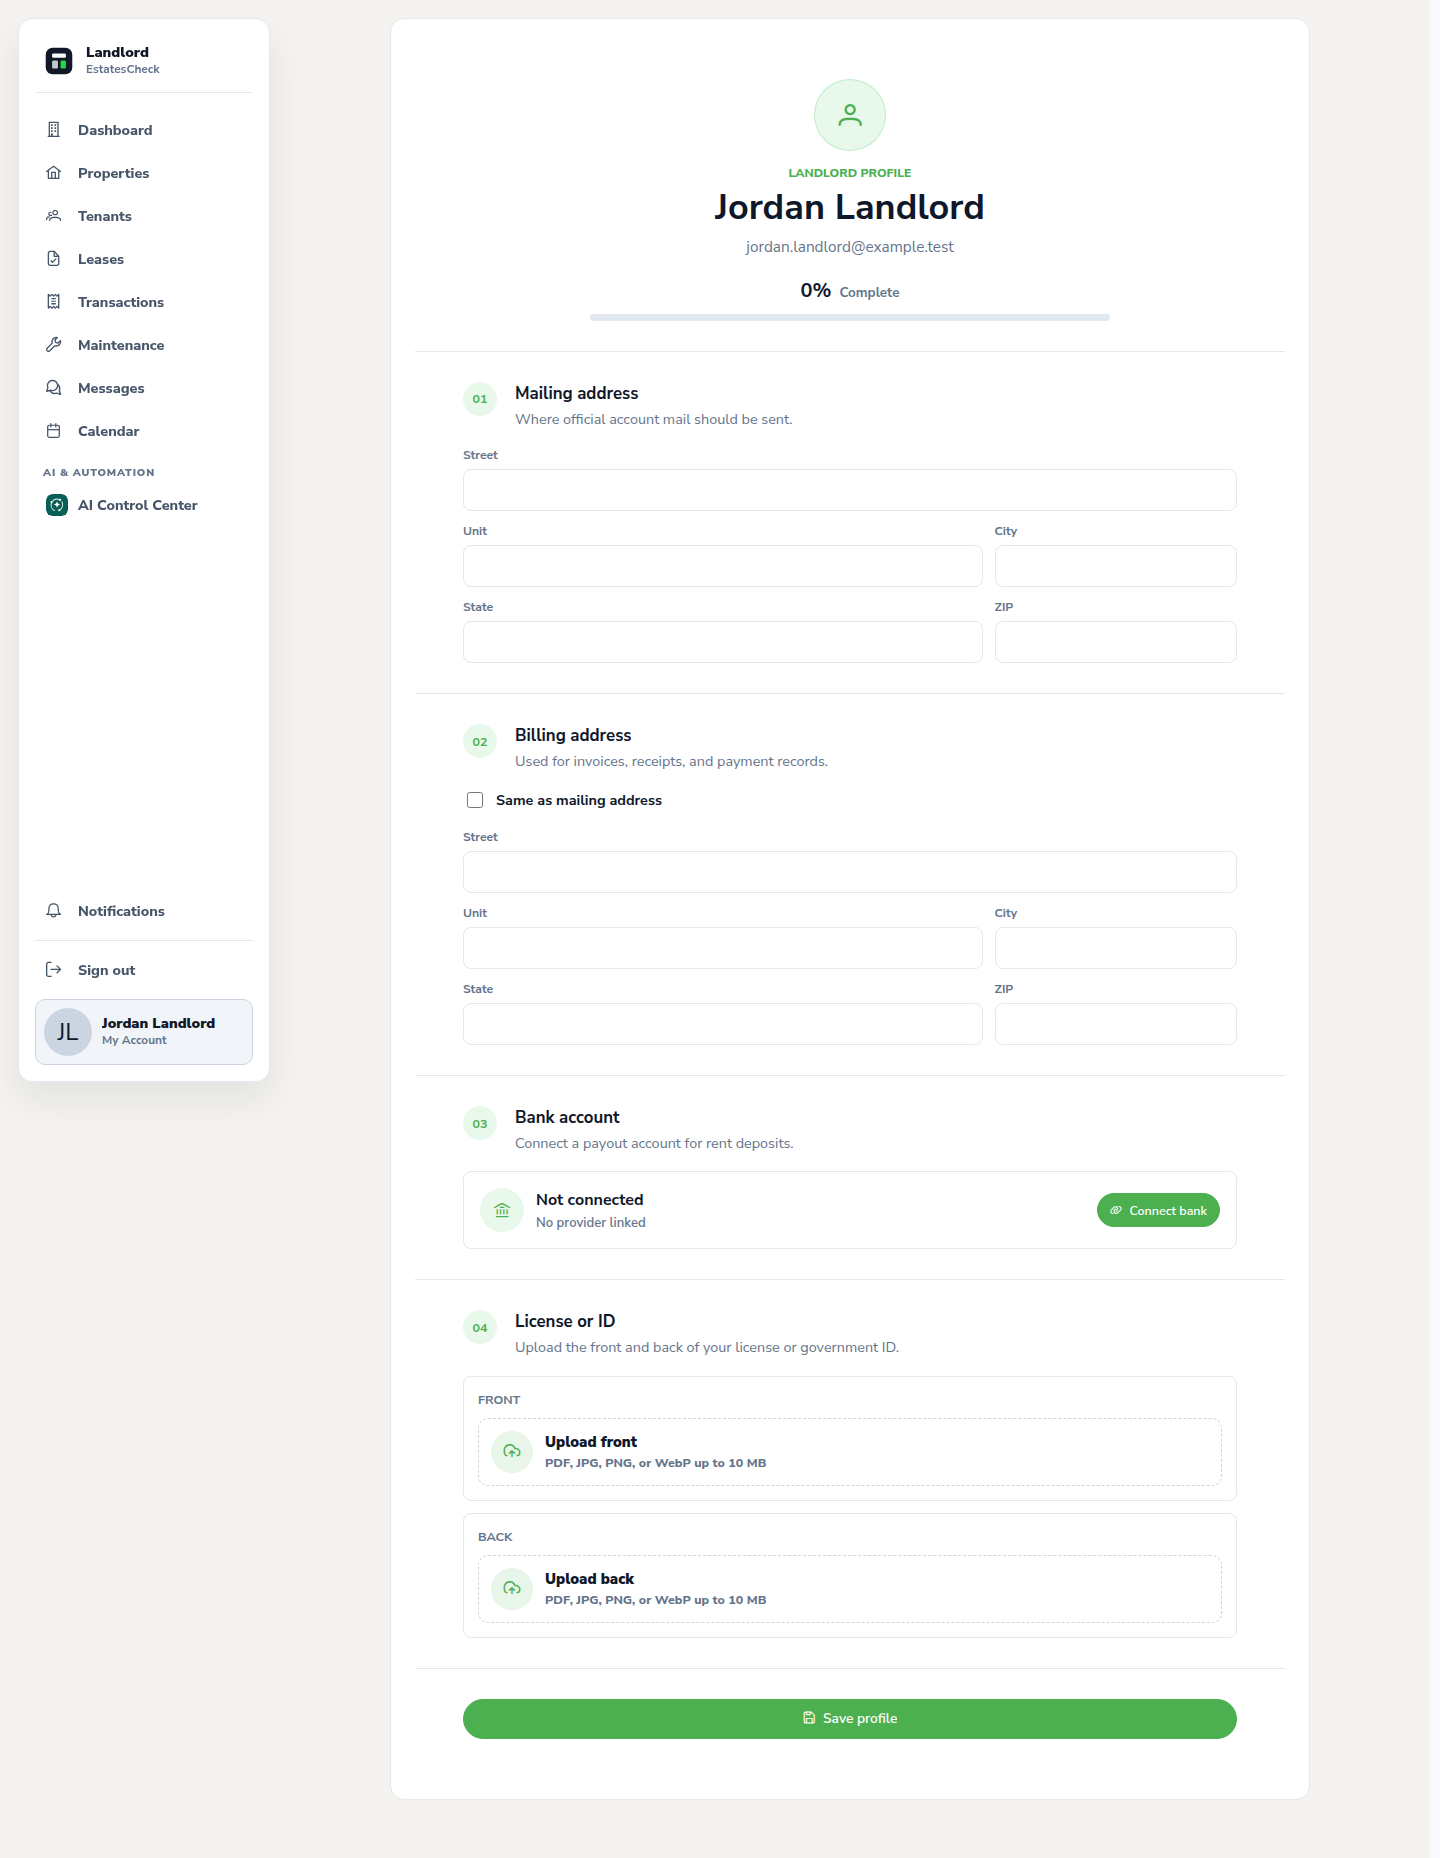Click the Notifications bell icon
1440x1858 pixels.
click(54, 911)
